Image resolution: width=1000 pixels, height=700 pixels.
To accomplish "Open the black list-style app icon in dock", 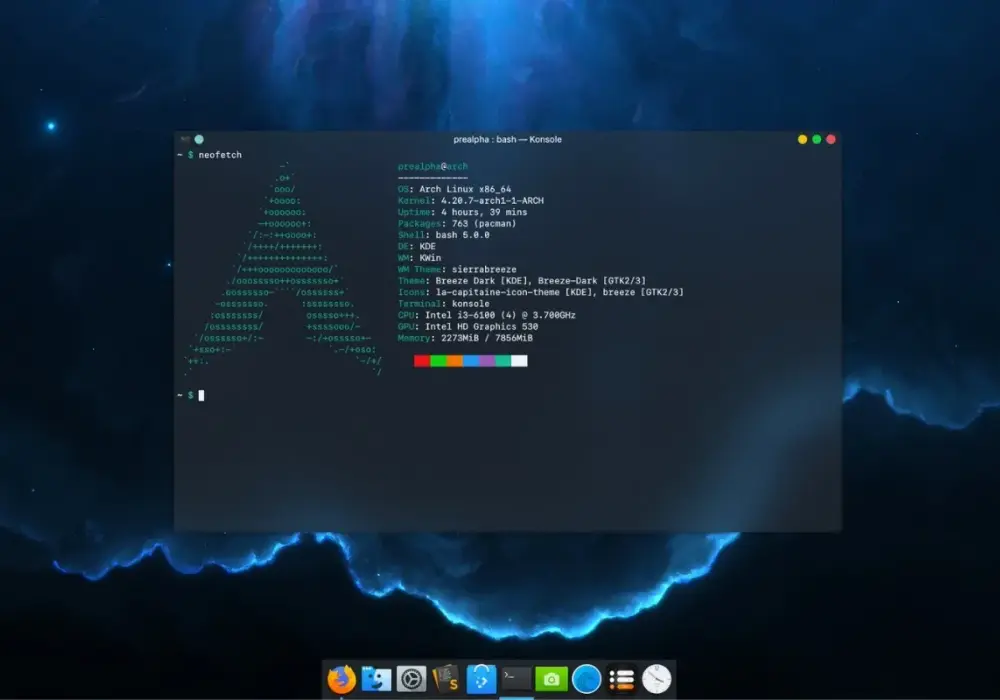I will tap(621, 679).
